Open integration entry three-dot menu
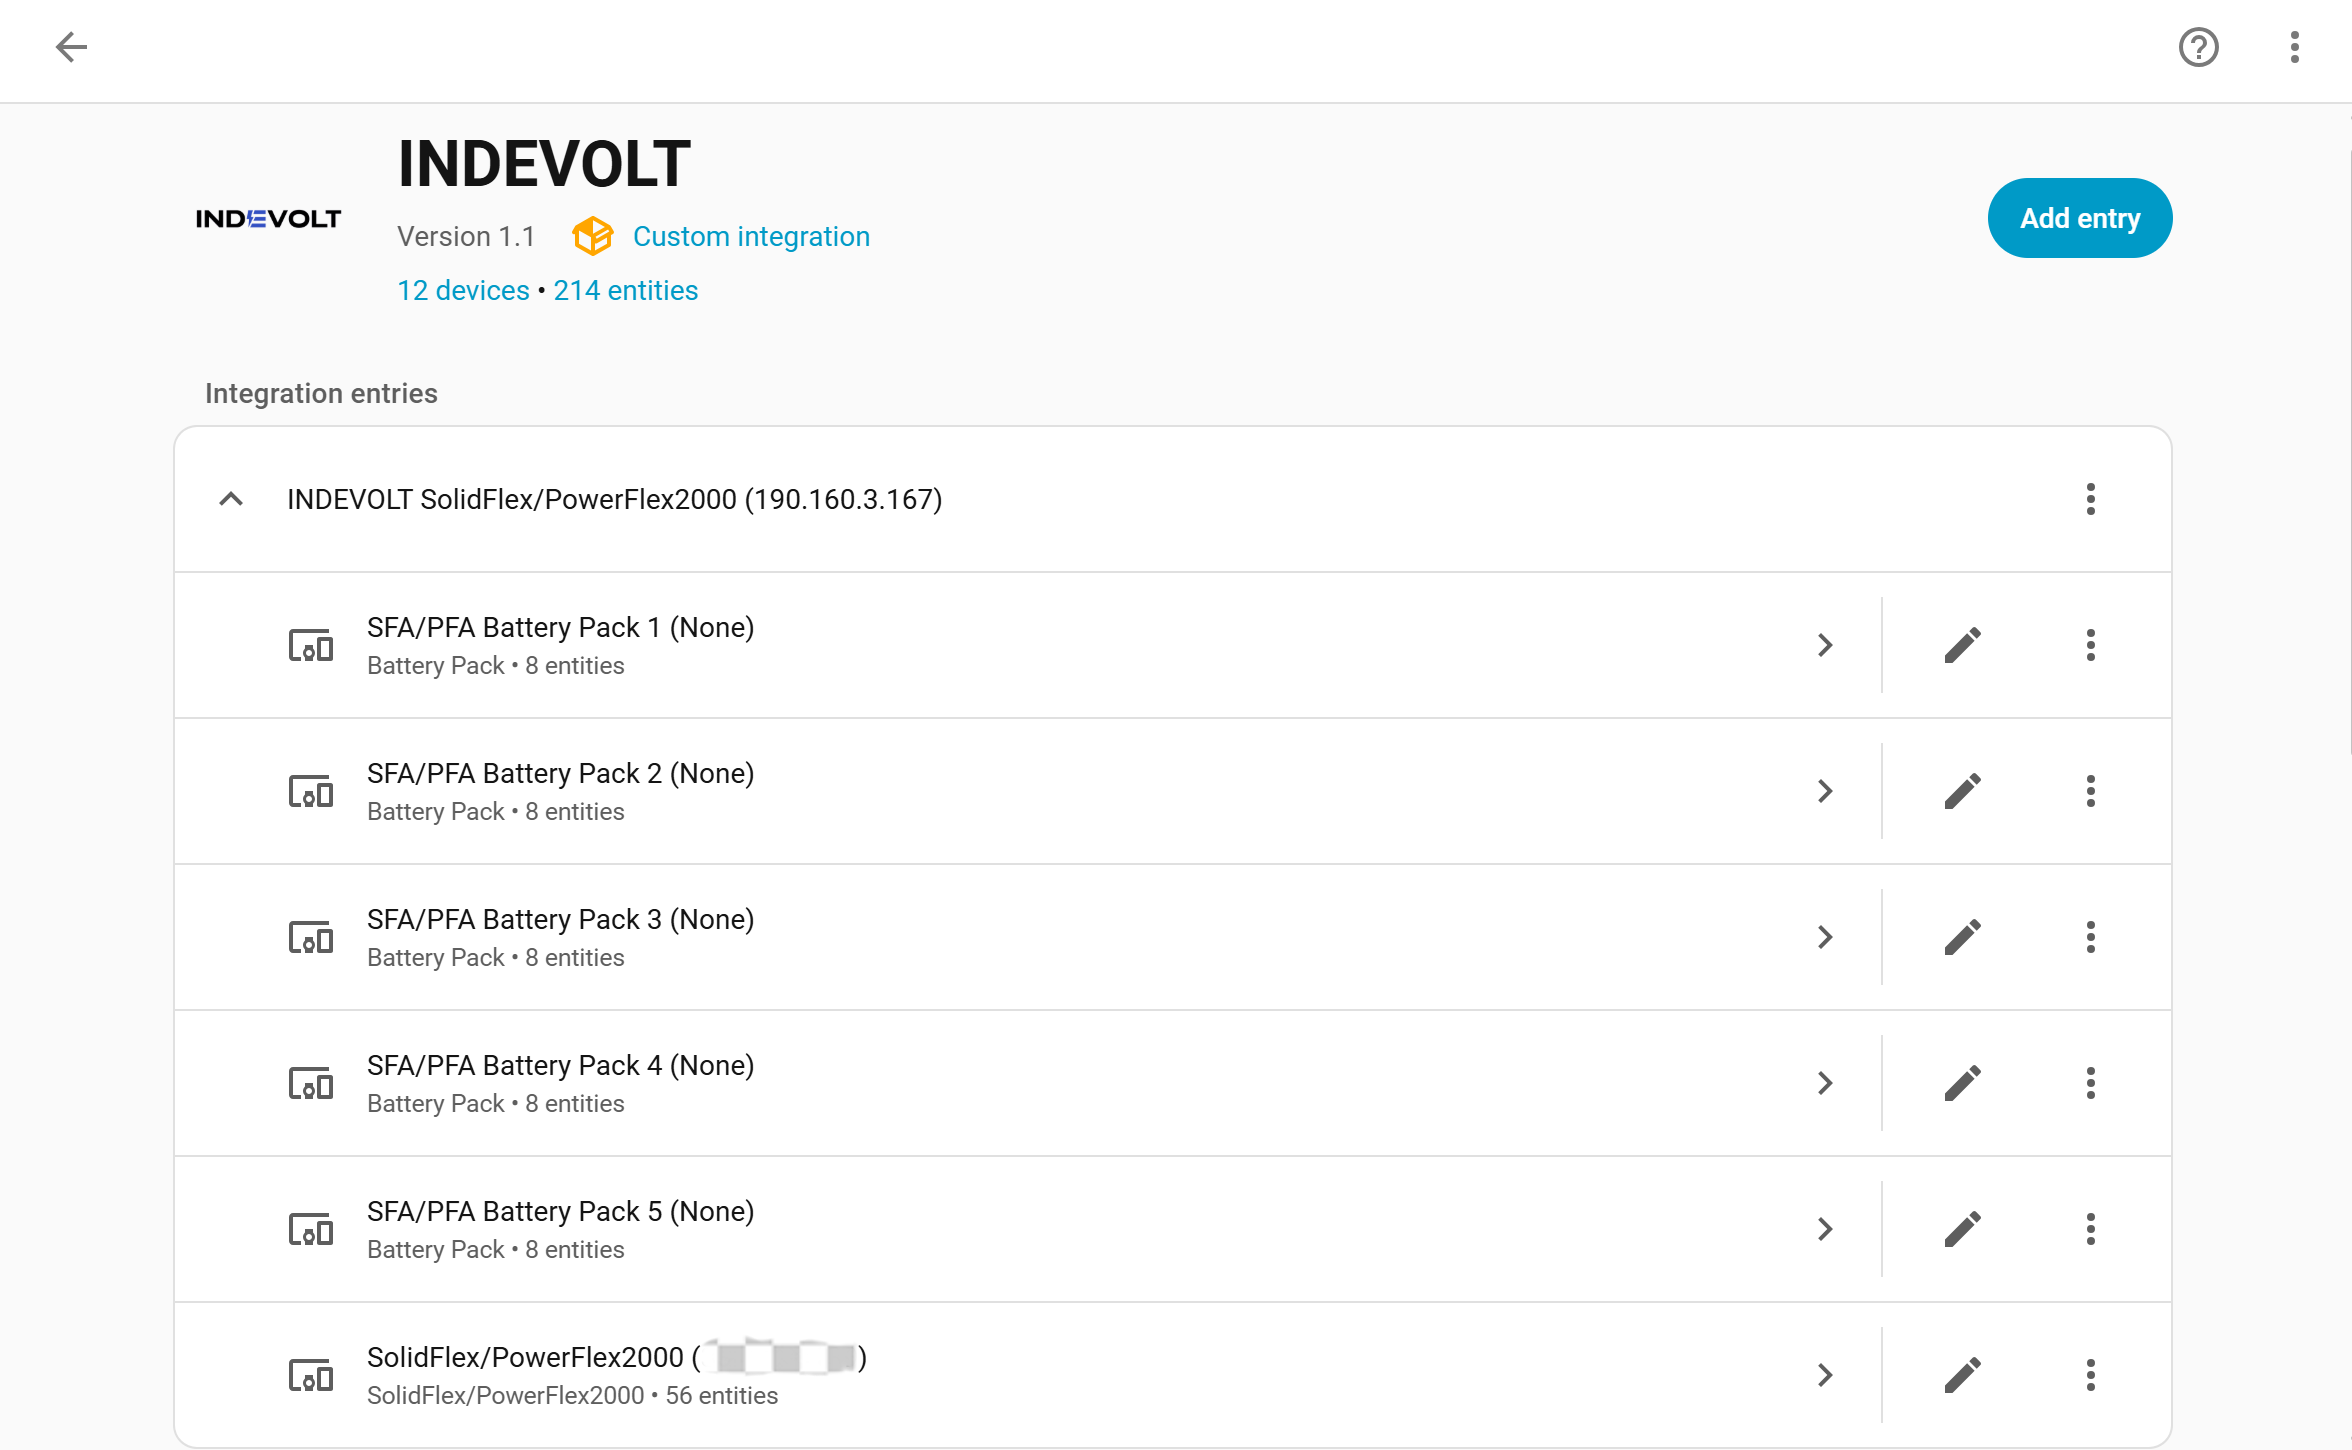 pos(2090,499)
